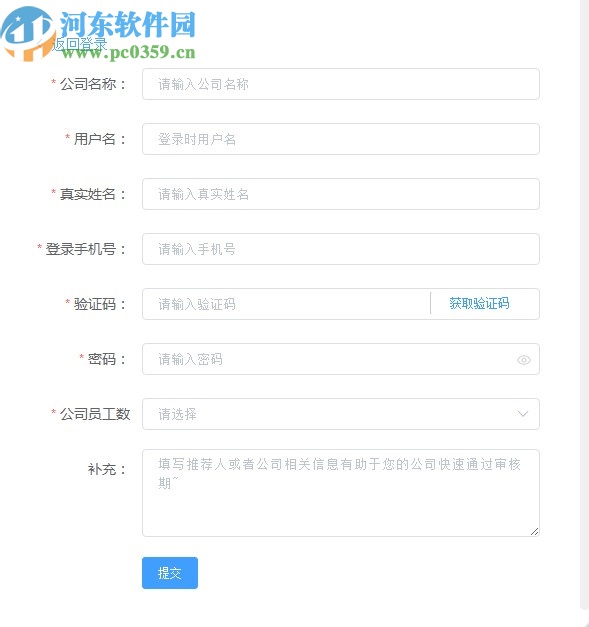
Task: Click the www.pc0359.cn watermark text
Action: [128, 52]
